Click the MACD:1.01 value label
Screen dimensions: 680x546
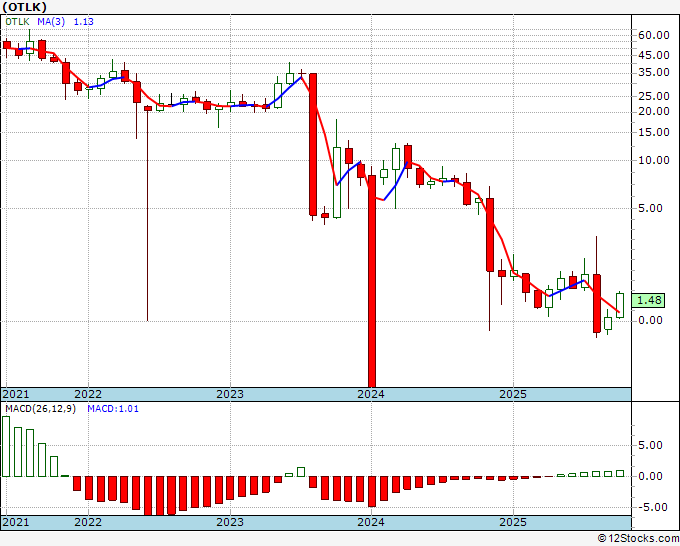click(x=113, y=409)
